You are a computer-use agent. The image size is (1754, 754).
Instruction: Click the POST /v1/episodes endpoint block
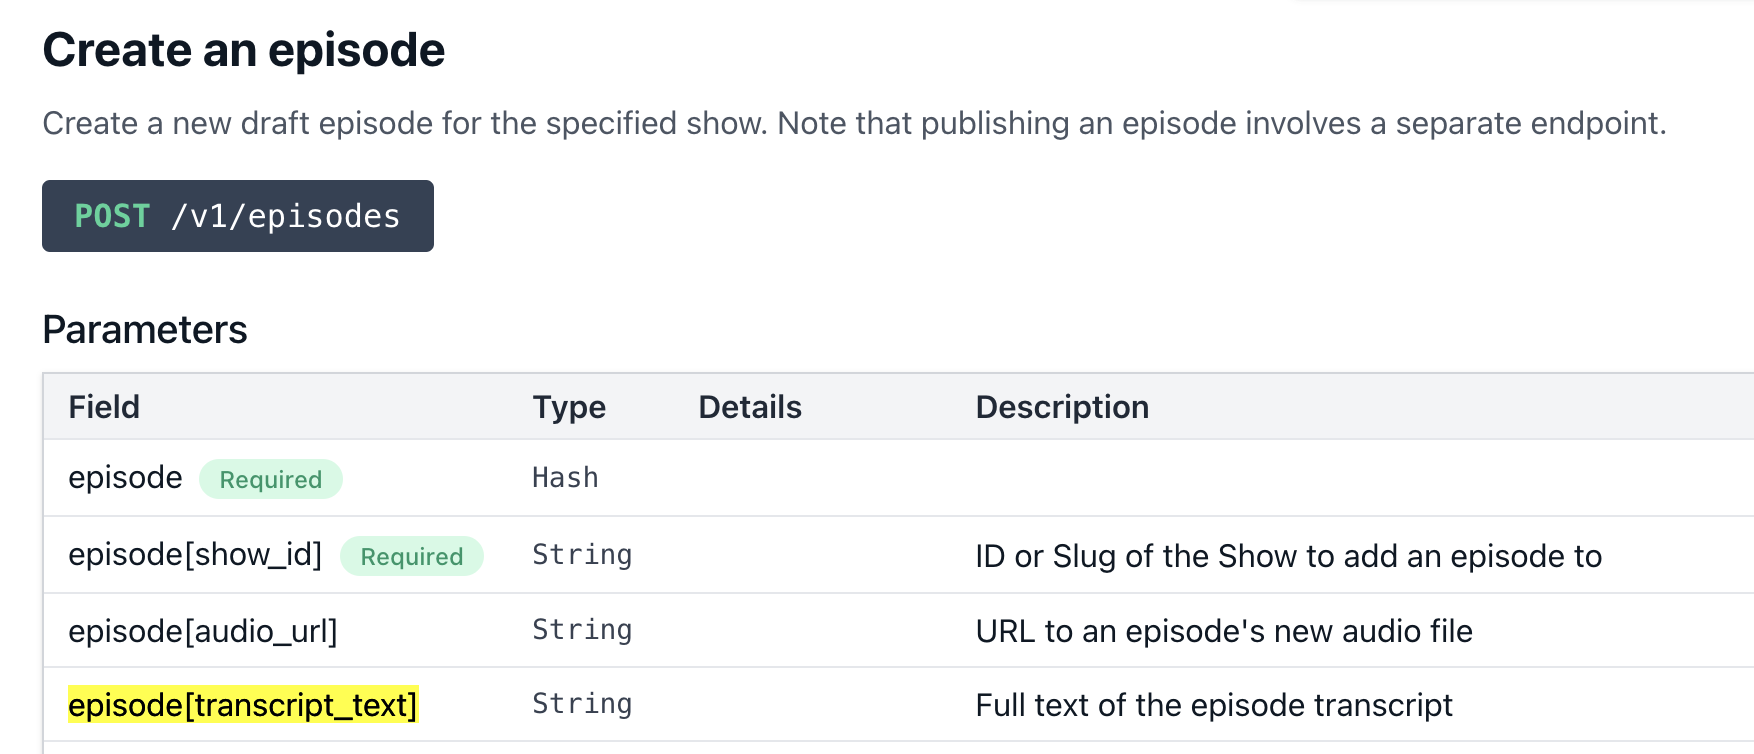(237, 216)
